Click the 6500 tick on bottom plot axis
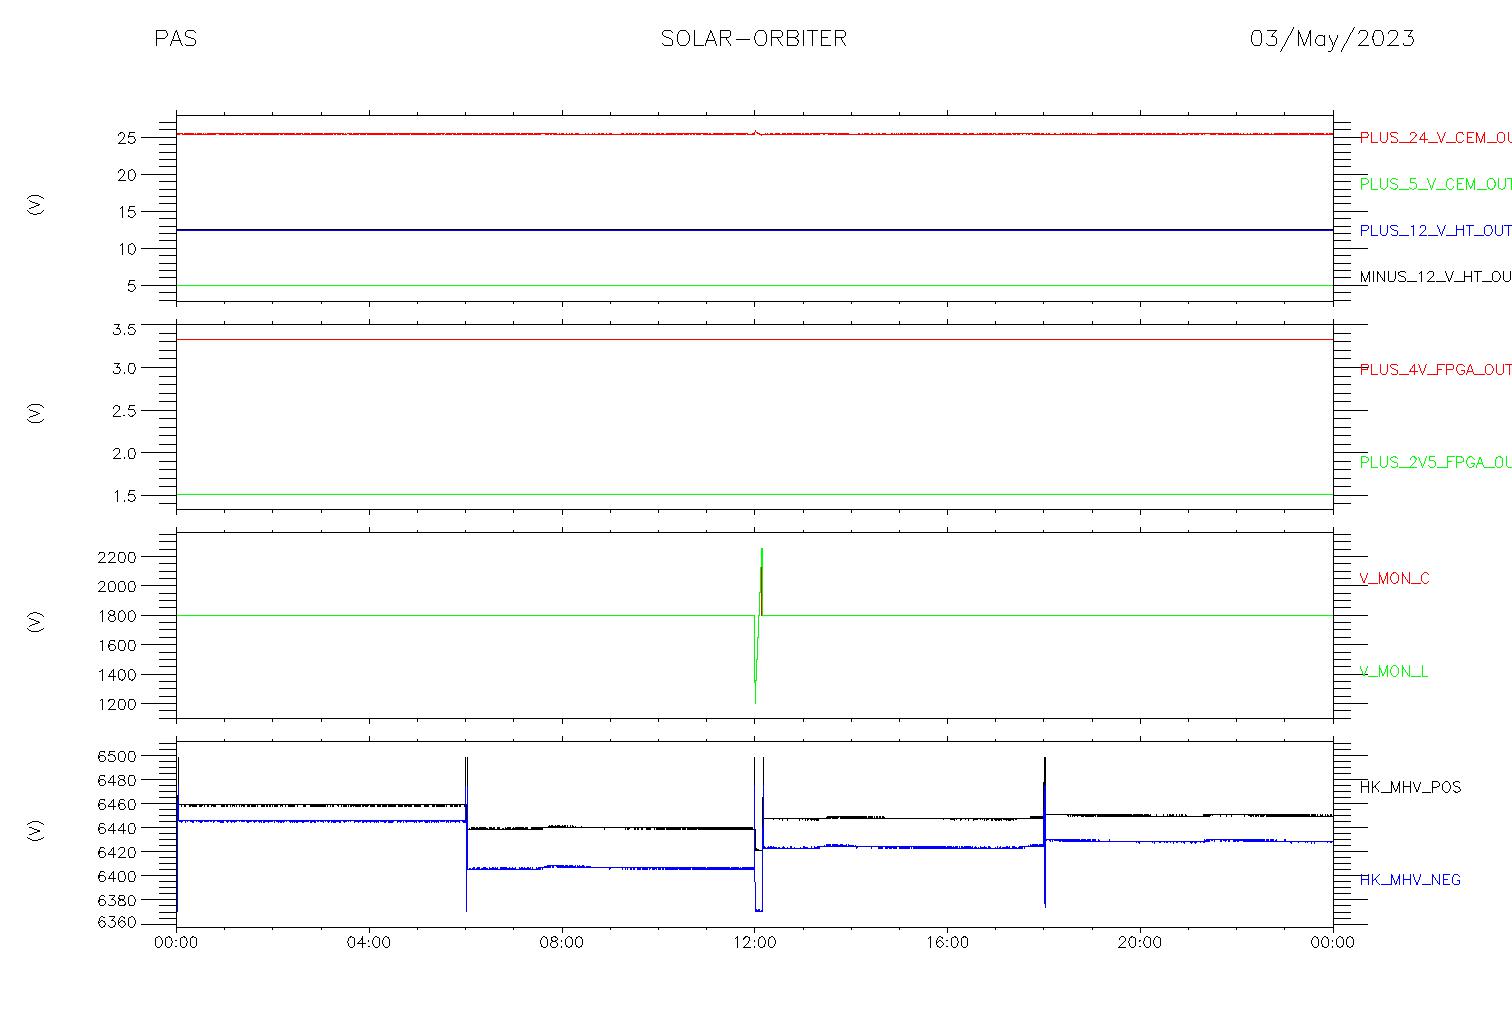 tap(117, 756)
